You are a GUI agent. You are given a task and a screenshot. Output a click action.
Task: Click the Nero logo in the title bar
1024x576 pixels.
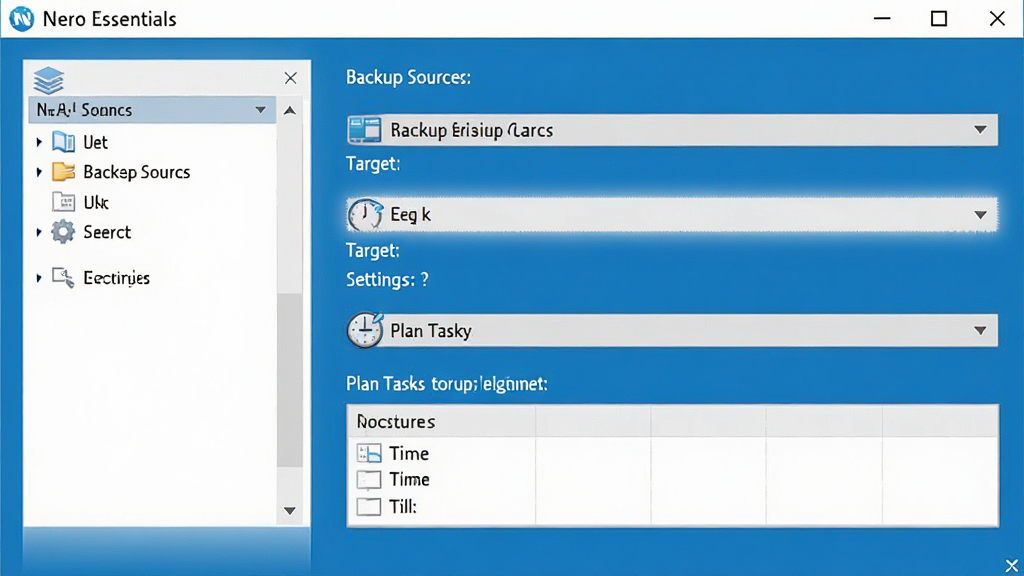pyautogui.click(x=22, y=19)
